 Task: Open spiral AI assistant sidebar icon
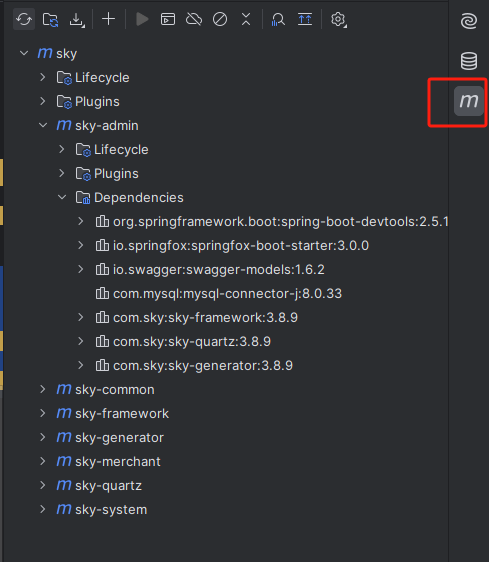pyautogui.click(x=469, y=21)
